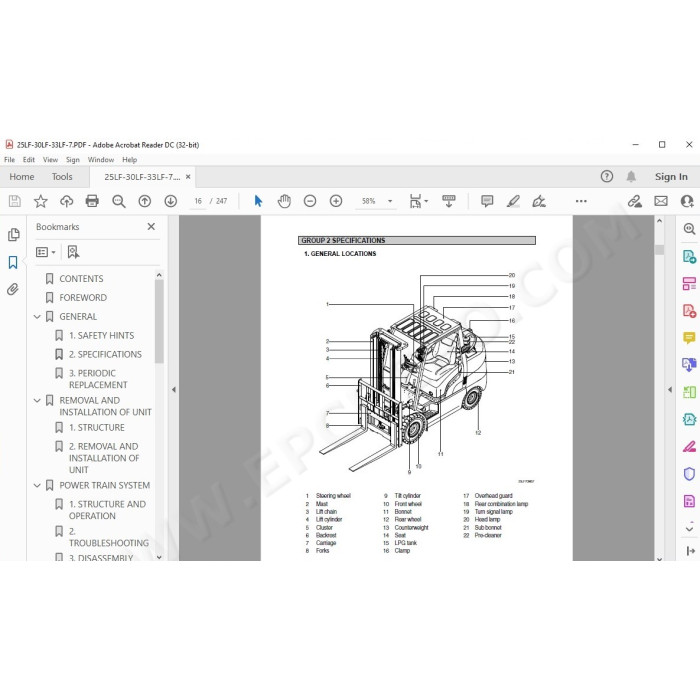Expand the right tools pane arrow
The image size is (700, 700).
[670, 390]
